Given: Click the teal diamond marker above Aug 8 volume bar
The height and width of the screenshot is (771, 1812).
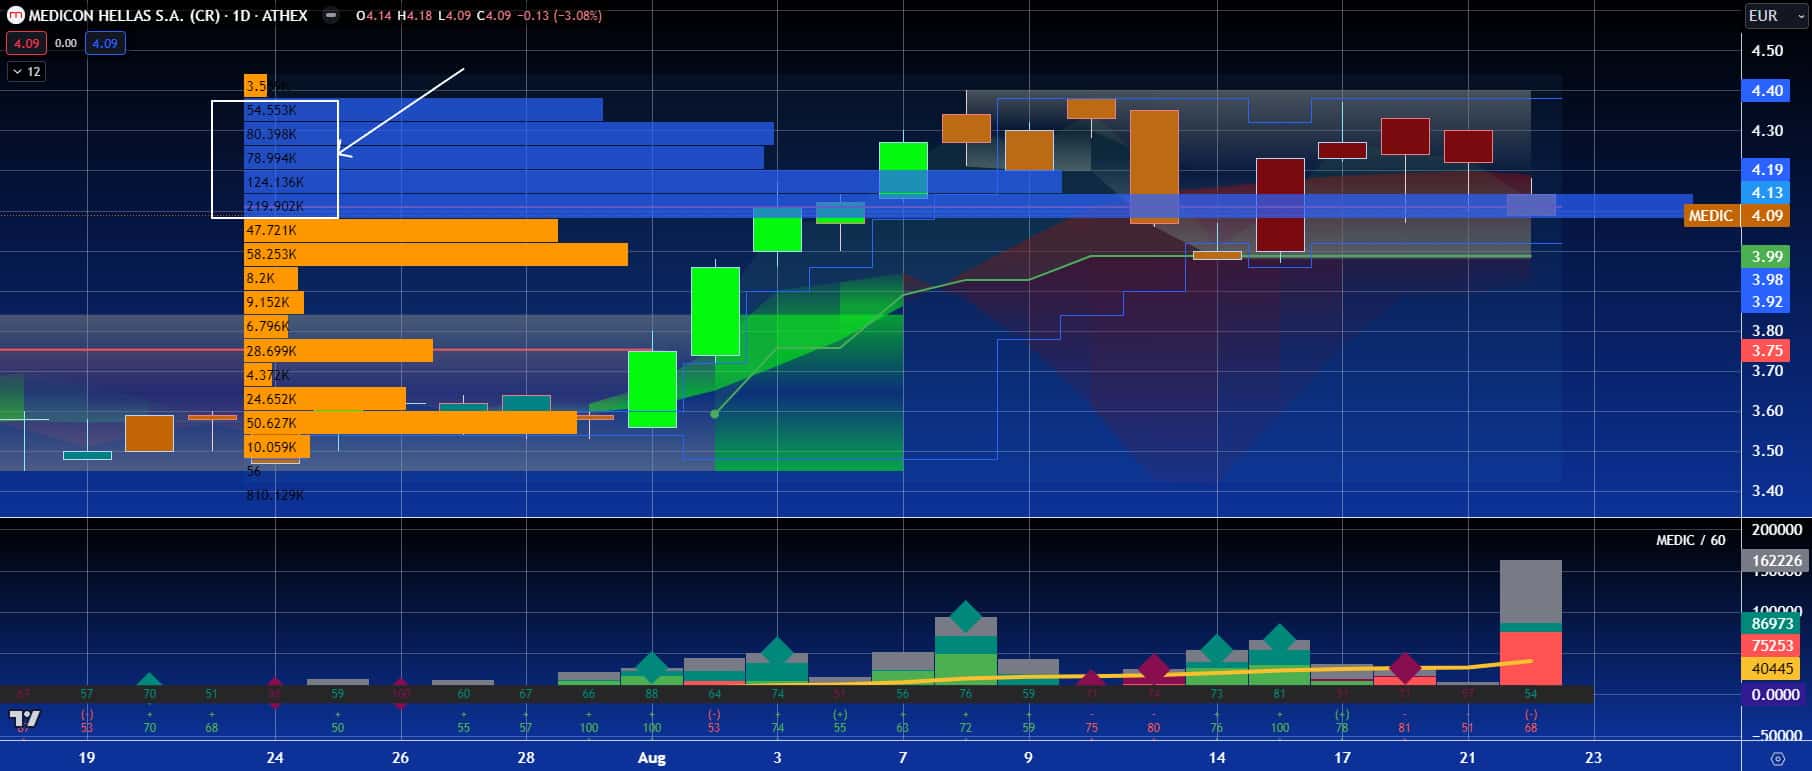Looking at the screenshot, I should pyautogui.click(x=965, y=616).
